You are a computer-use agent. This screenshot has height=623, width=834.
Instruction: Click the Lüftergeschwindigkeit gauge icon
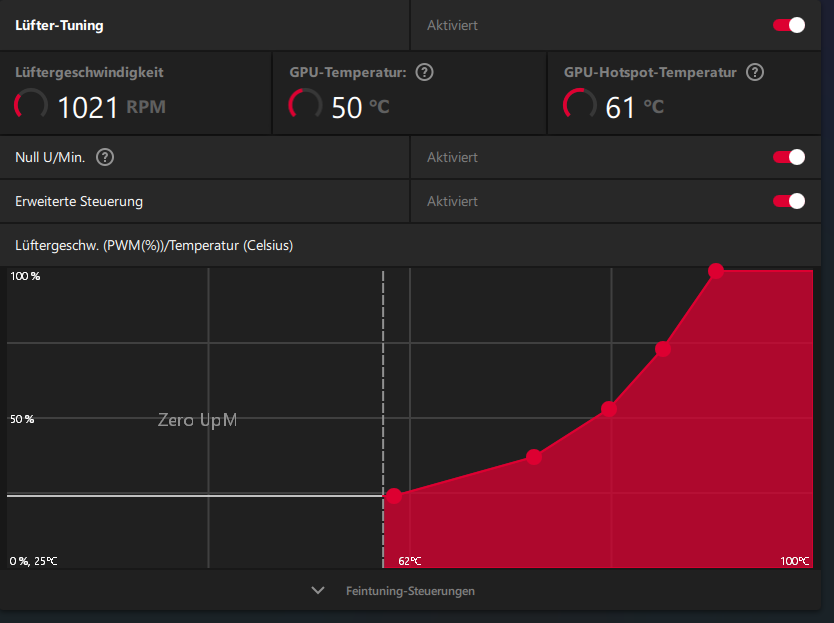click(31, 105)
